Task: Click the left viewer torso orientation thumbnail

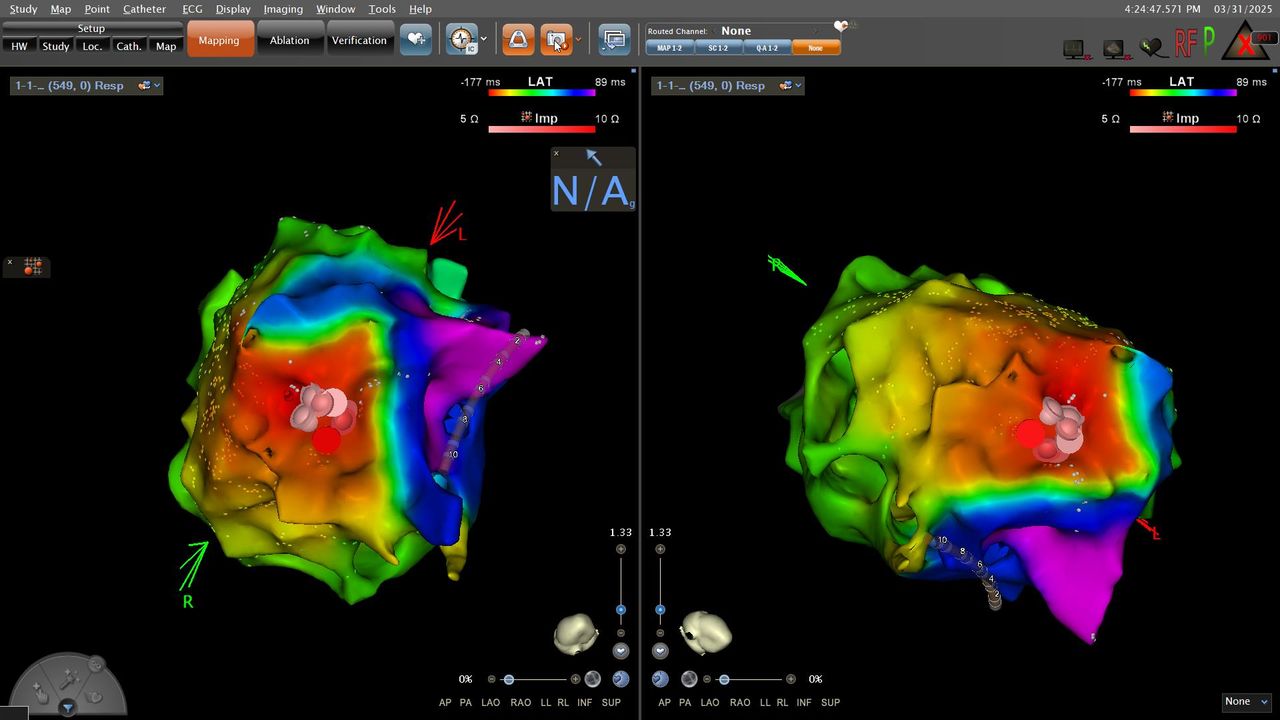Action: [576, 634]
